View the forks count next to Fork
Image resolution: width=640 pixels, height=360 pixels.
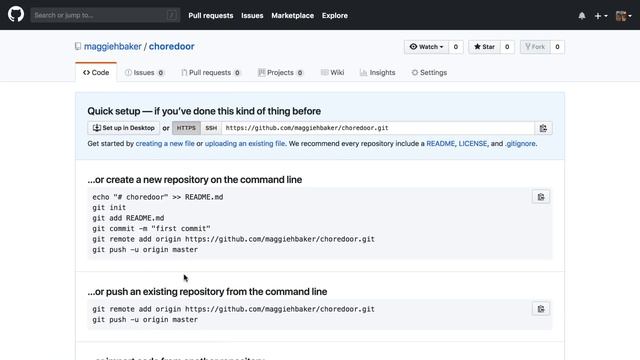pyautogui.click(x=557, y=47)
